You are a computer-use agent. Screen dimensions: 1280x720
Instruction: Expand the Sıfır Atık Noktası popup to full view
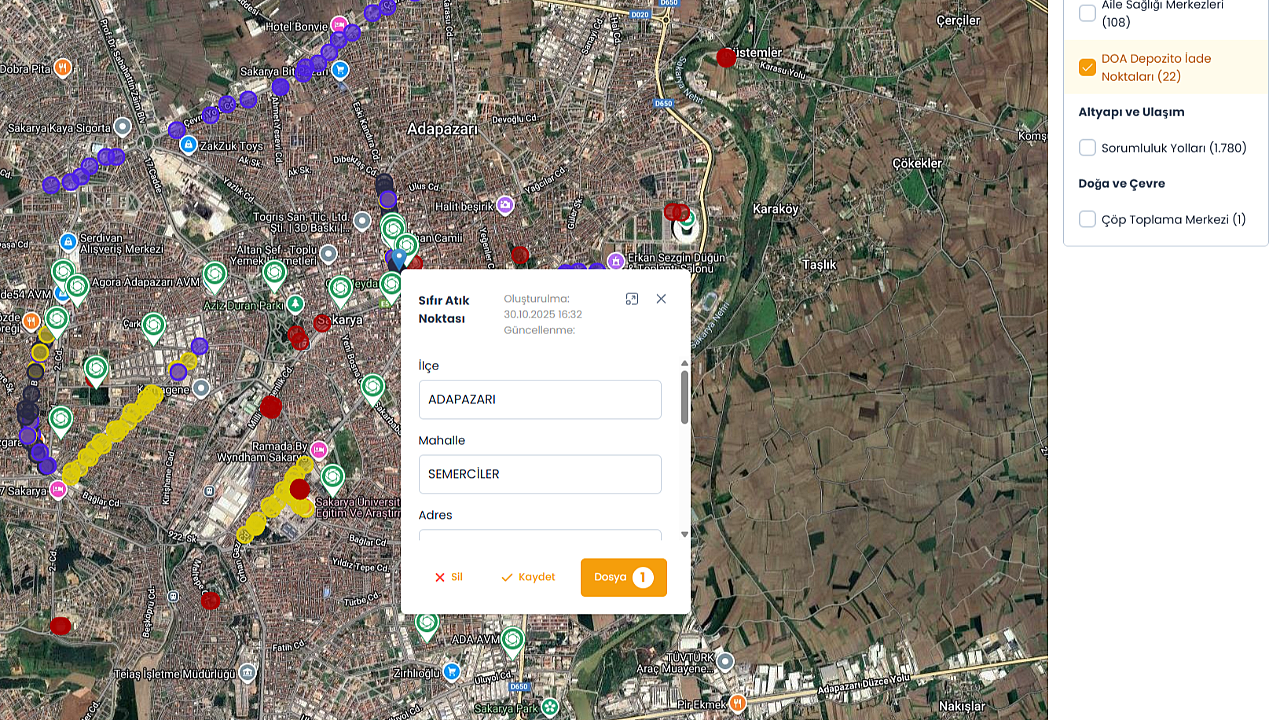pos(632,299)
